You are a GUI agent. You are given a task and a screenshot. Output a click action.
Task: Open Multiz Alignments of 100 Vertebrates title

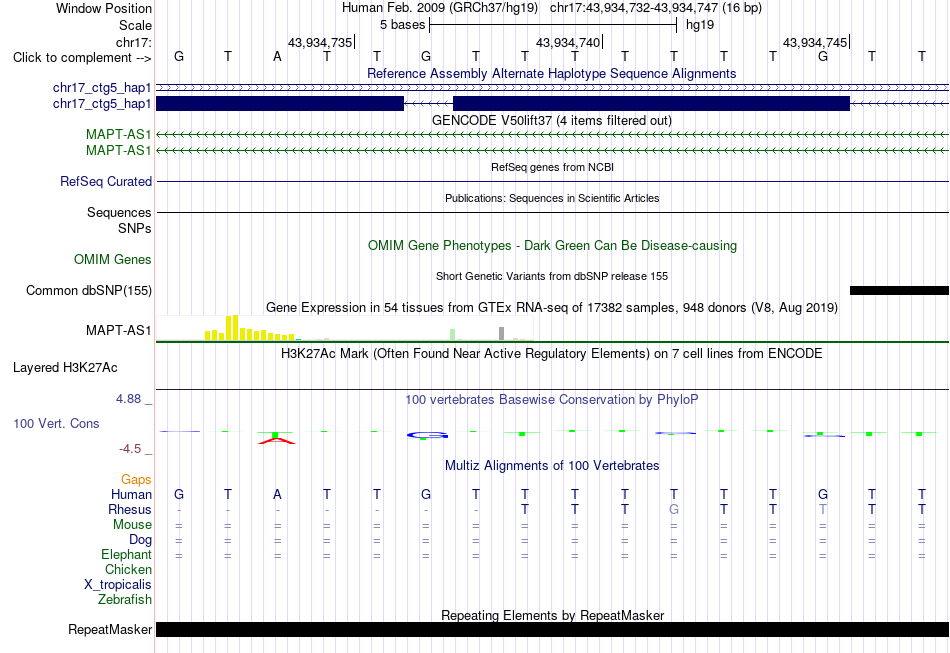pyautogui.click(x=552, y=465)
